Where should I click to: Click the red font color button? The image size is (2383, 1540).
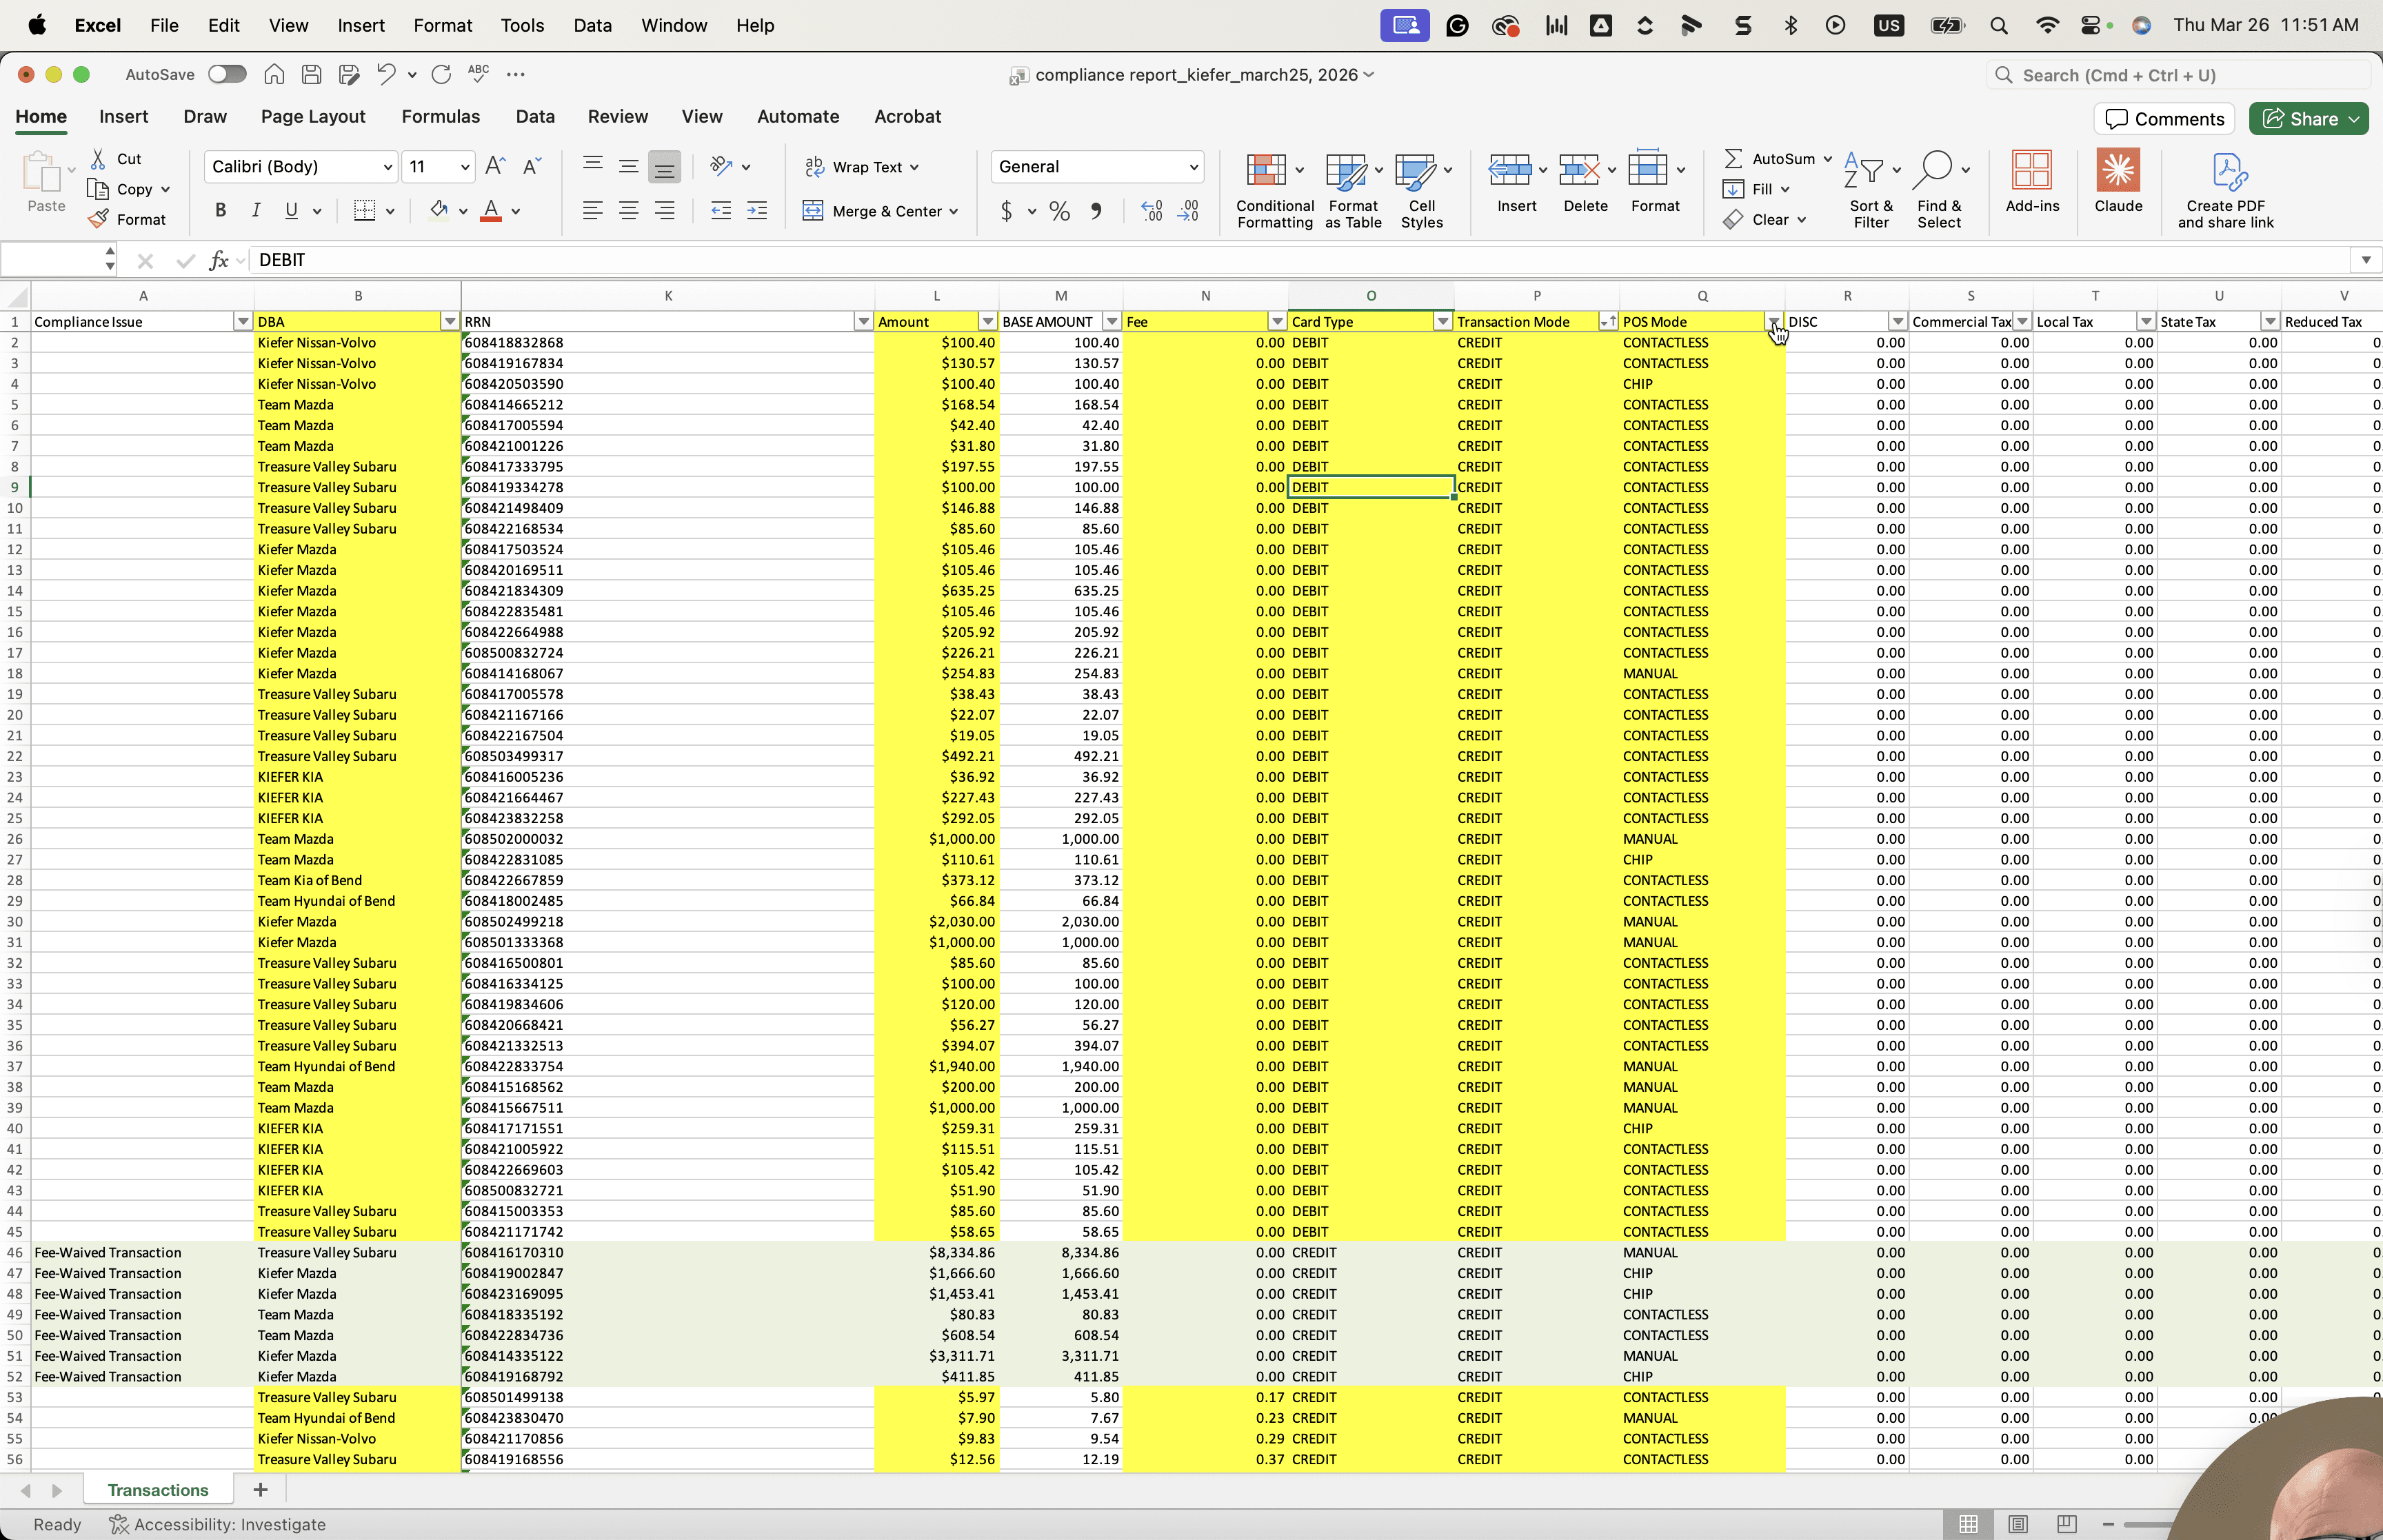pos(491,210)
